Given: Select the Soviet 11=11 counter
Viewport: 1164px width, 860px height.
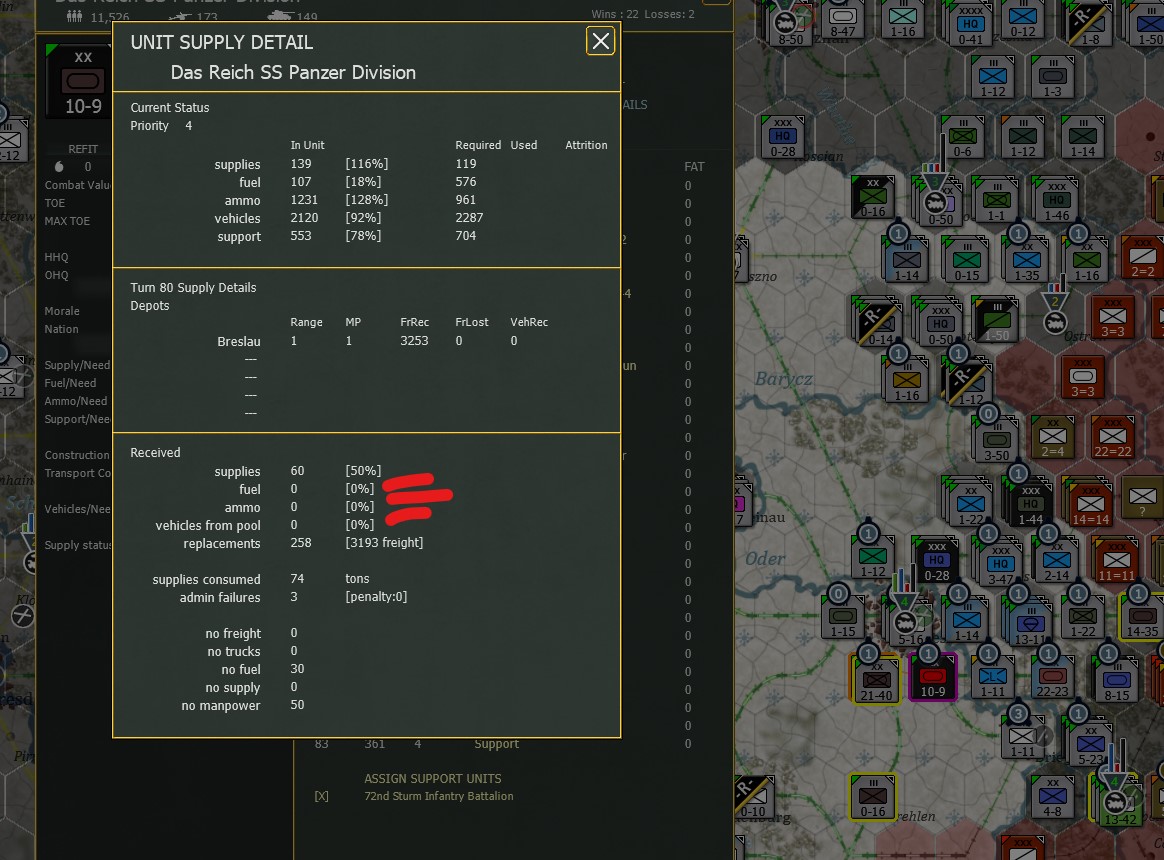Looking at the screenshot, I should [x=1116, y=562].
